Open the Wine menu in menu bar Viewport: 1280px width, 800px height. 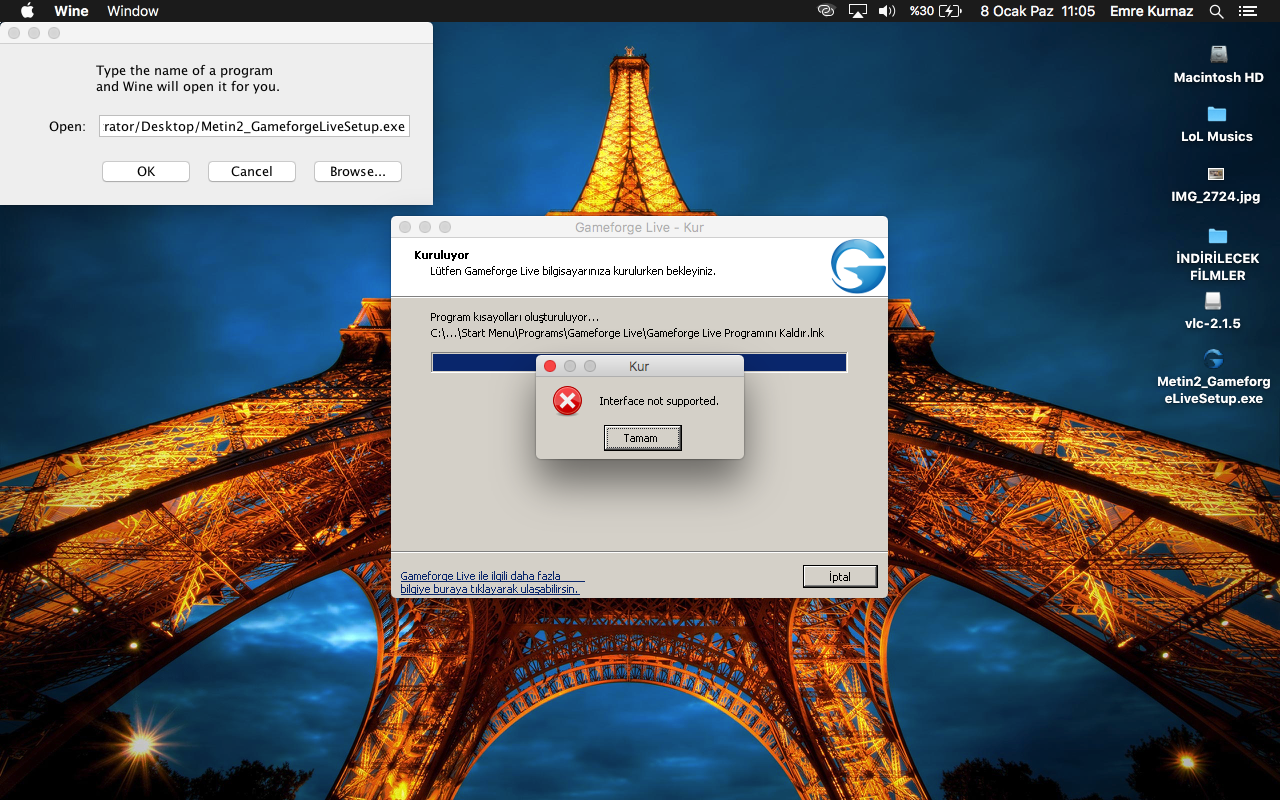coord(71,11)
